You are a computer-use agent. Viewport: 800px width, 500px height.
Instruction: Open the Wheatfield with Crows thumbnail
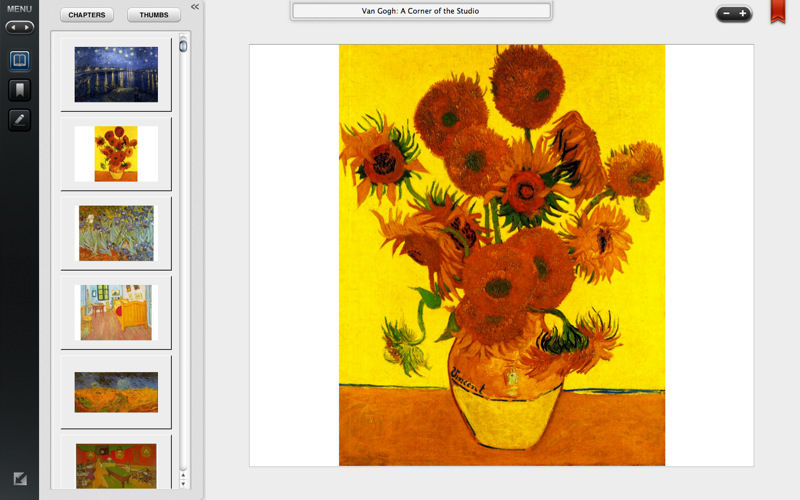point(116,392)
